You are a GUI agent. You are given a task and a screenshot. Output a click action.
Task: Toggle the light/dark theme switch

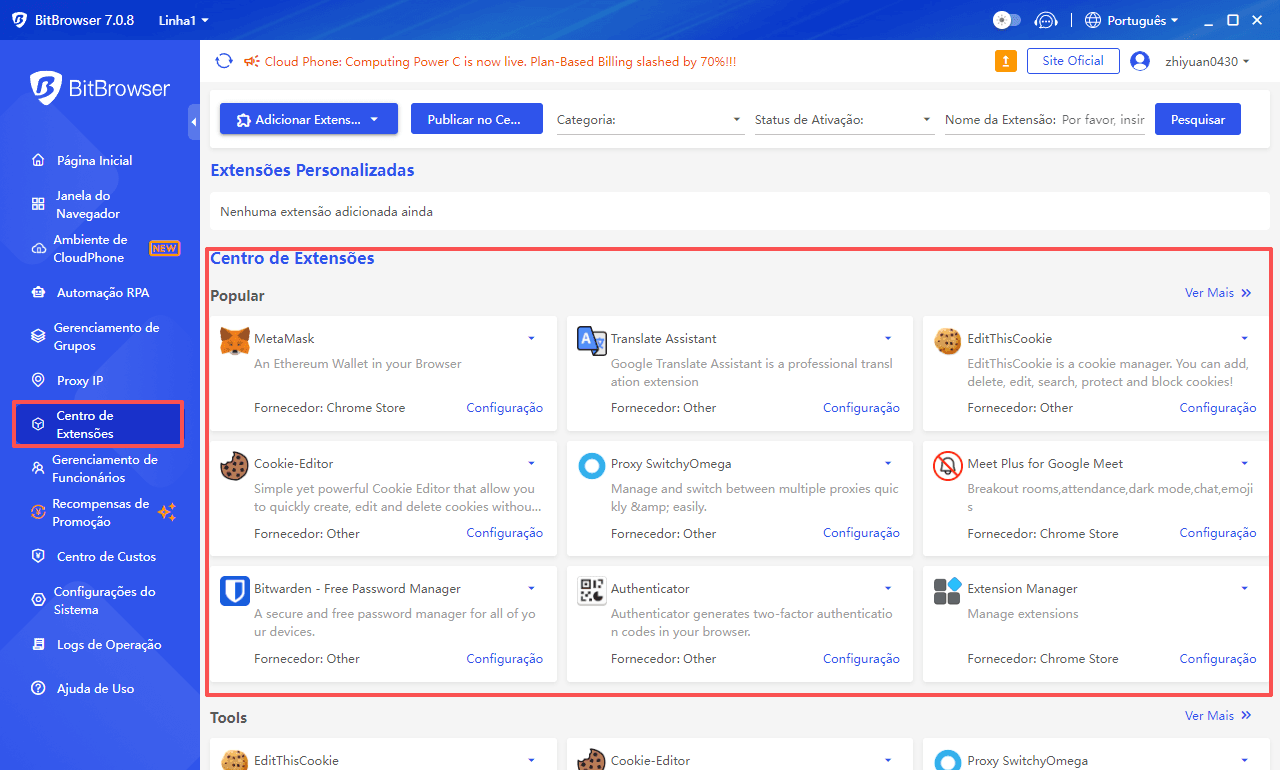[x=1005, y=19]
